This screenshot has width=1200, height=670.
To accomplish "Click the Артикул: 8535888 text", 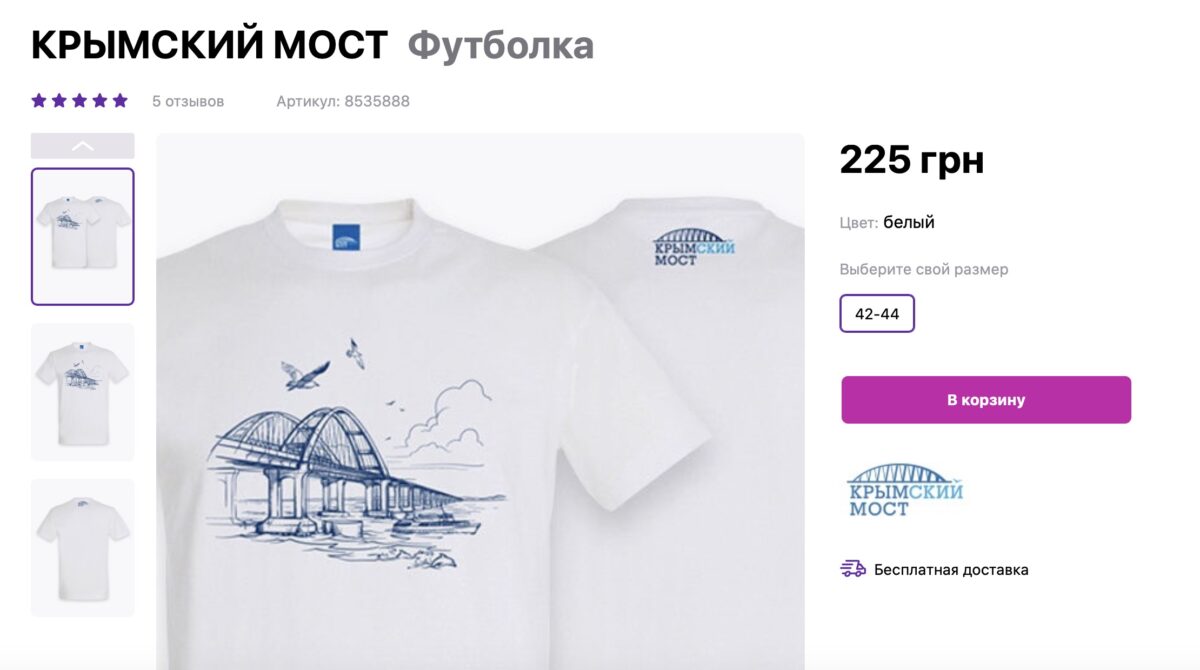I will (x=343, y=101).
